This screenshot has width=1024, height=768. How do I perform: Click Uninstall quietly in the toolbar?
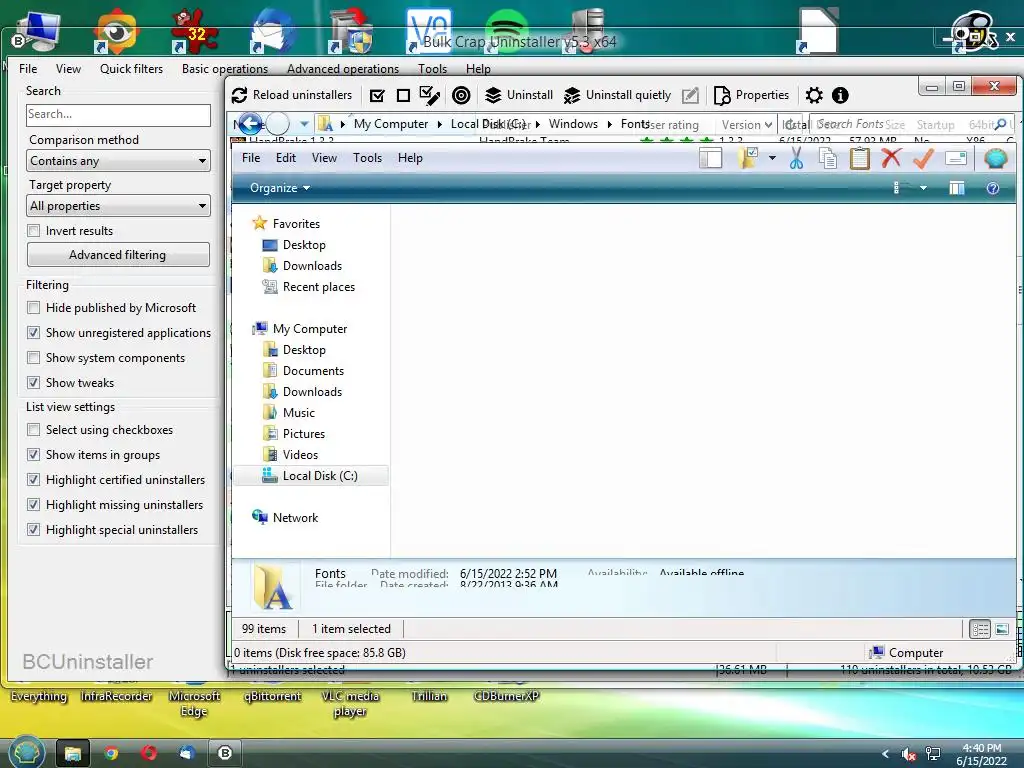pyautogui.click(x=617, y=95)
